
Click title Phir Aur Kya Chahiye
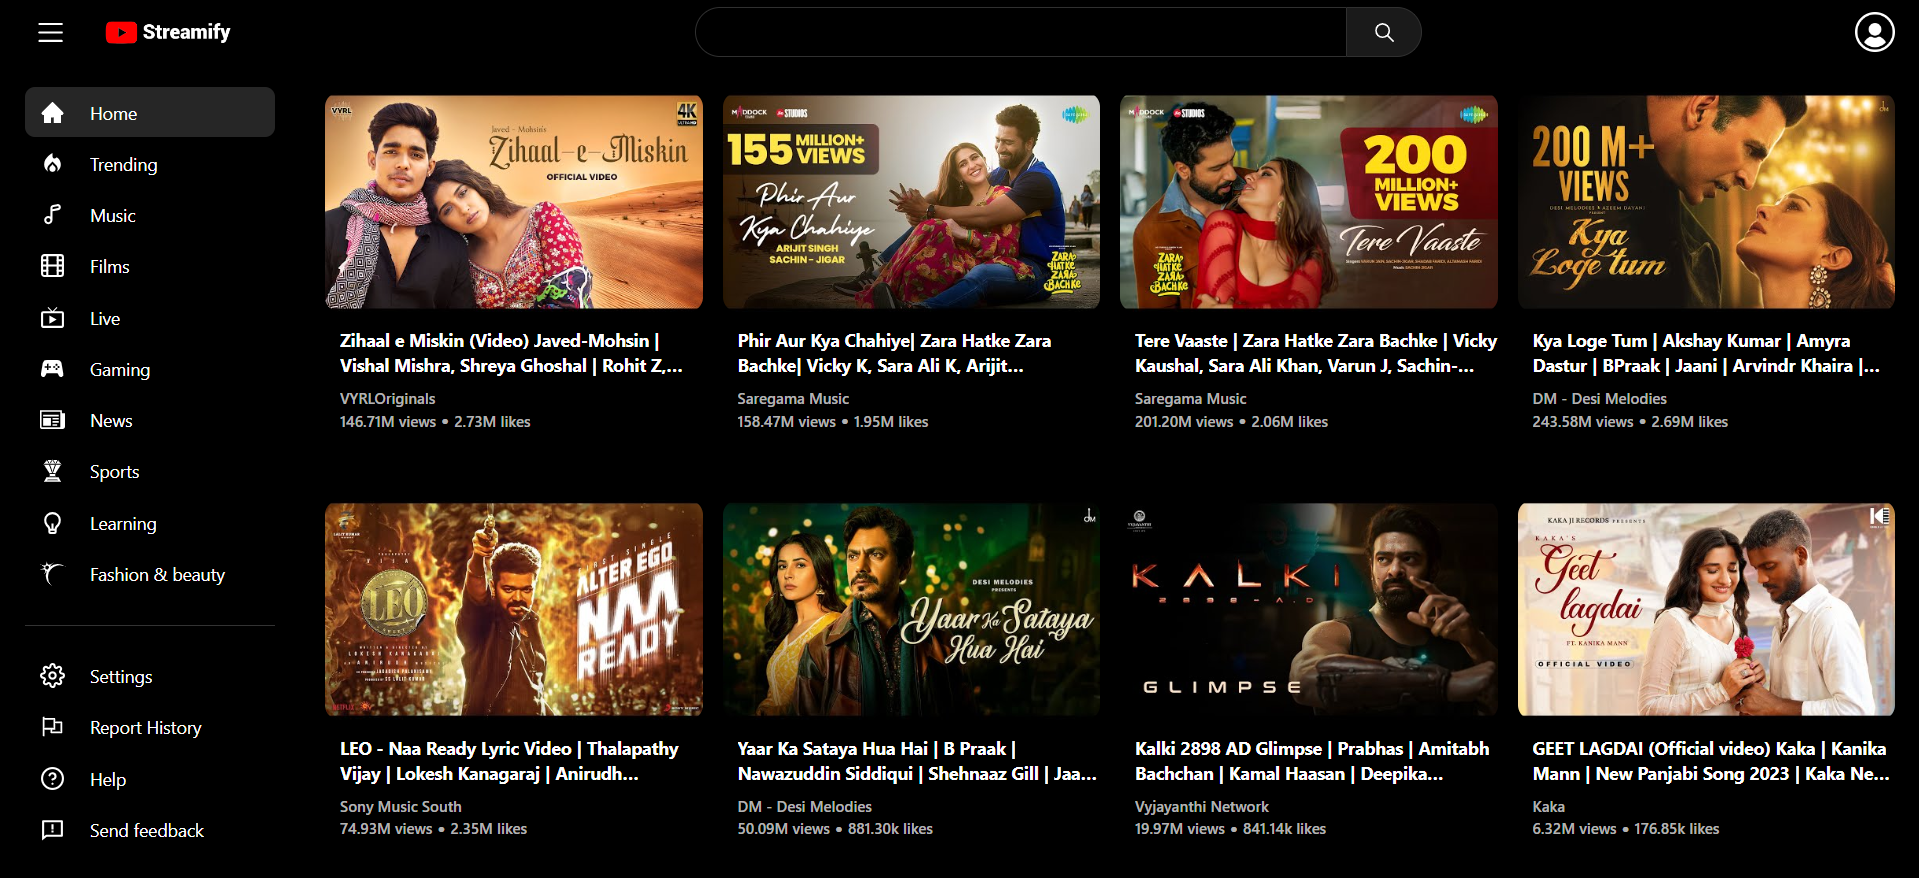tap(894, 353)
